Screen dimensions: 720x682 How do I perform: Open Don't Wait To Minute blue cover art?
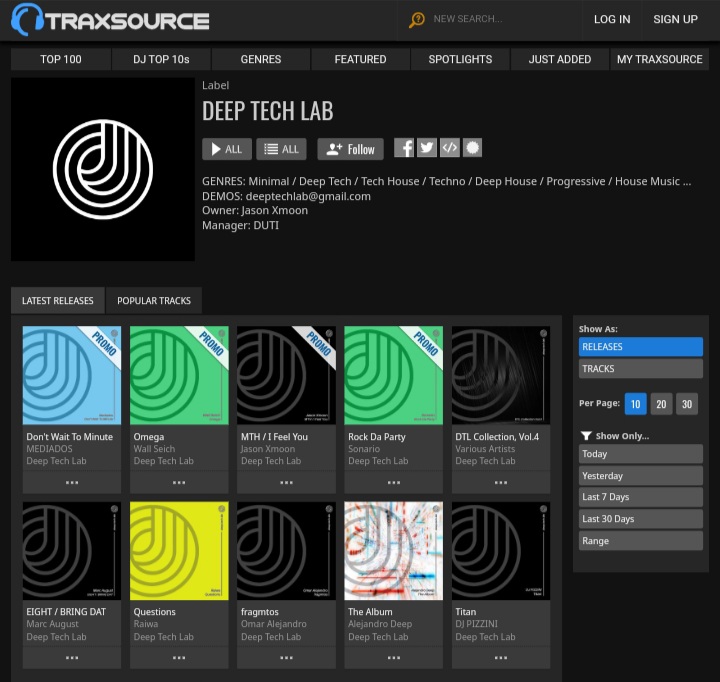click(x=72, y=375)
